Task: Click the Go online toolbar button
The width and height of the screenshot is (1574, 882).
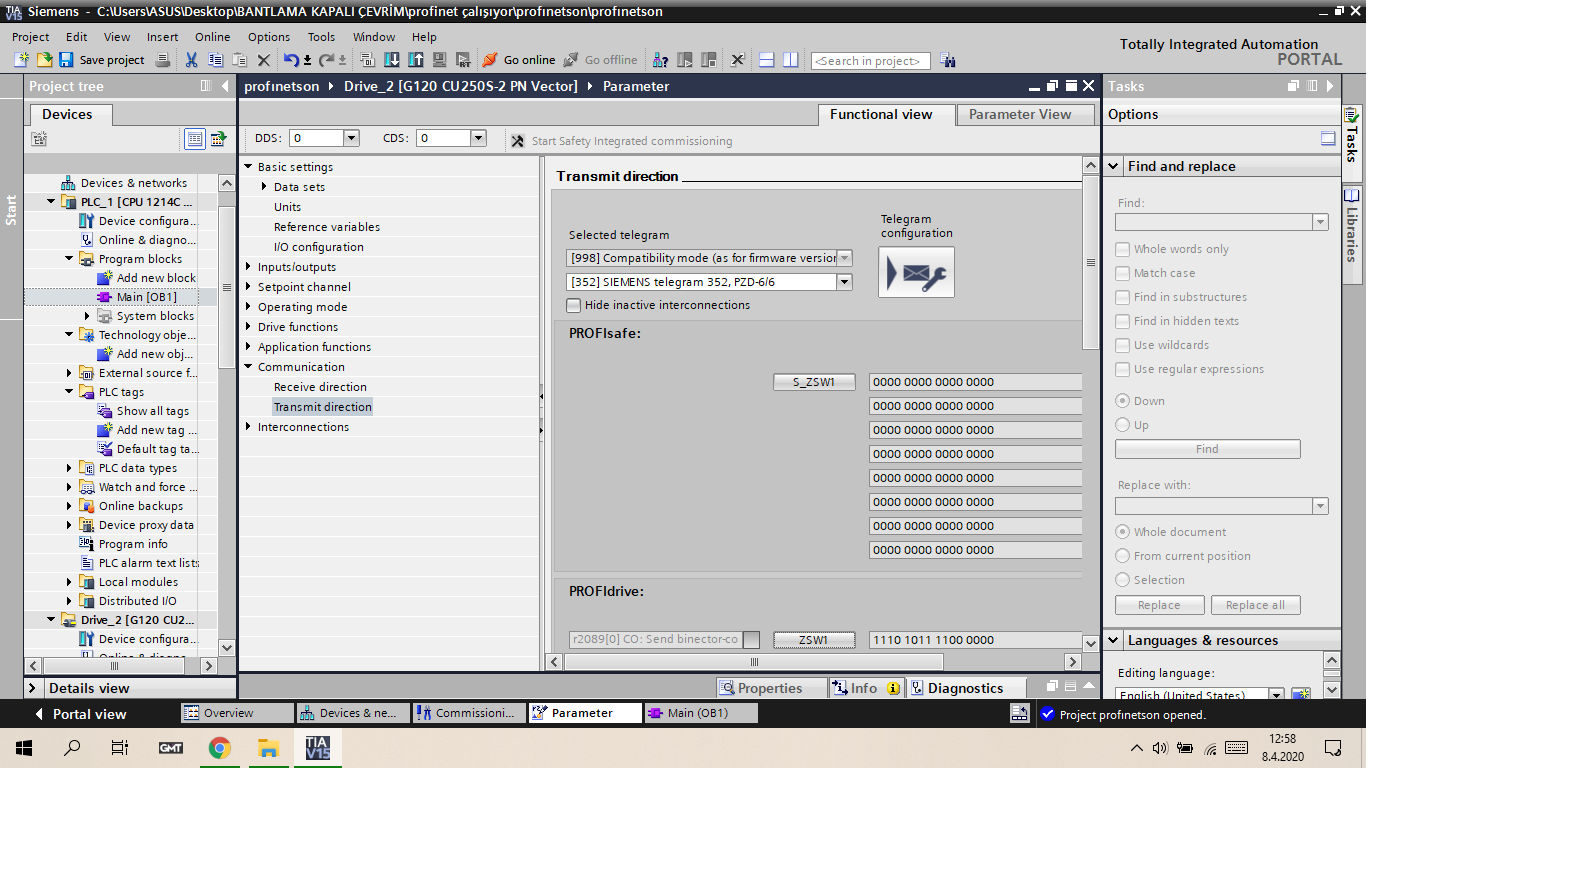Action: tap(519, 60)
